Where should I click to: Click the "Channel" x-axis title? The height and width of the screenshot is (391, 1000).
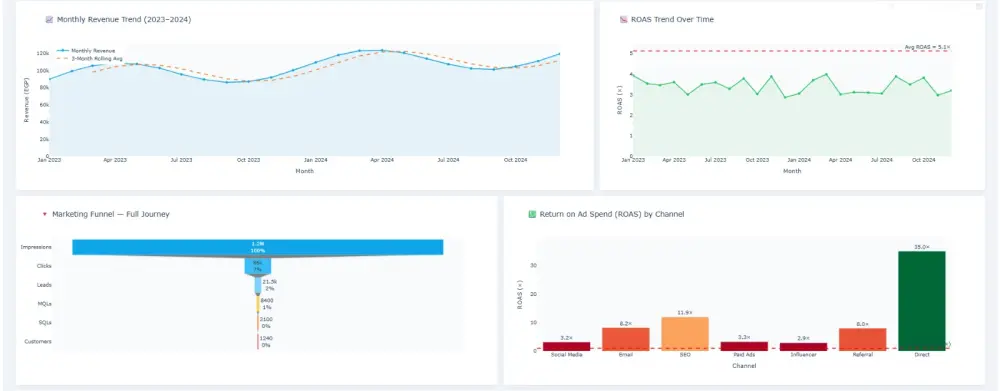tap(744, 366)
